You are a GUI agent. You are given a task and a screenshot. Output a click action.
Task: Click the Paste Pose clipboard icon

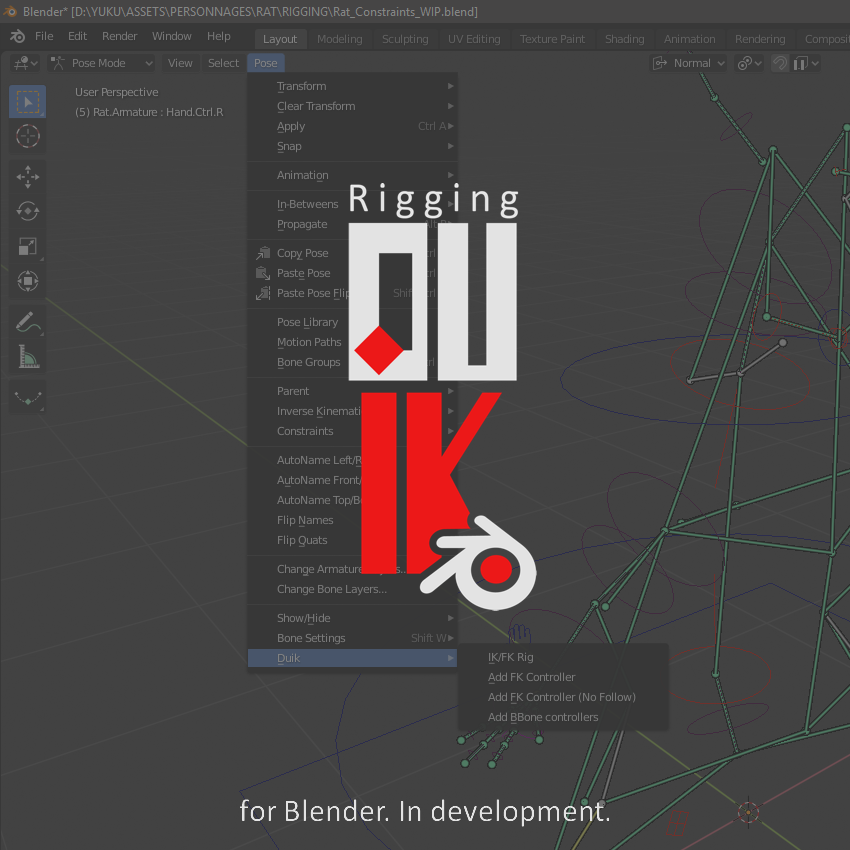point(263,273)
